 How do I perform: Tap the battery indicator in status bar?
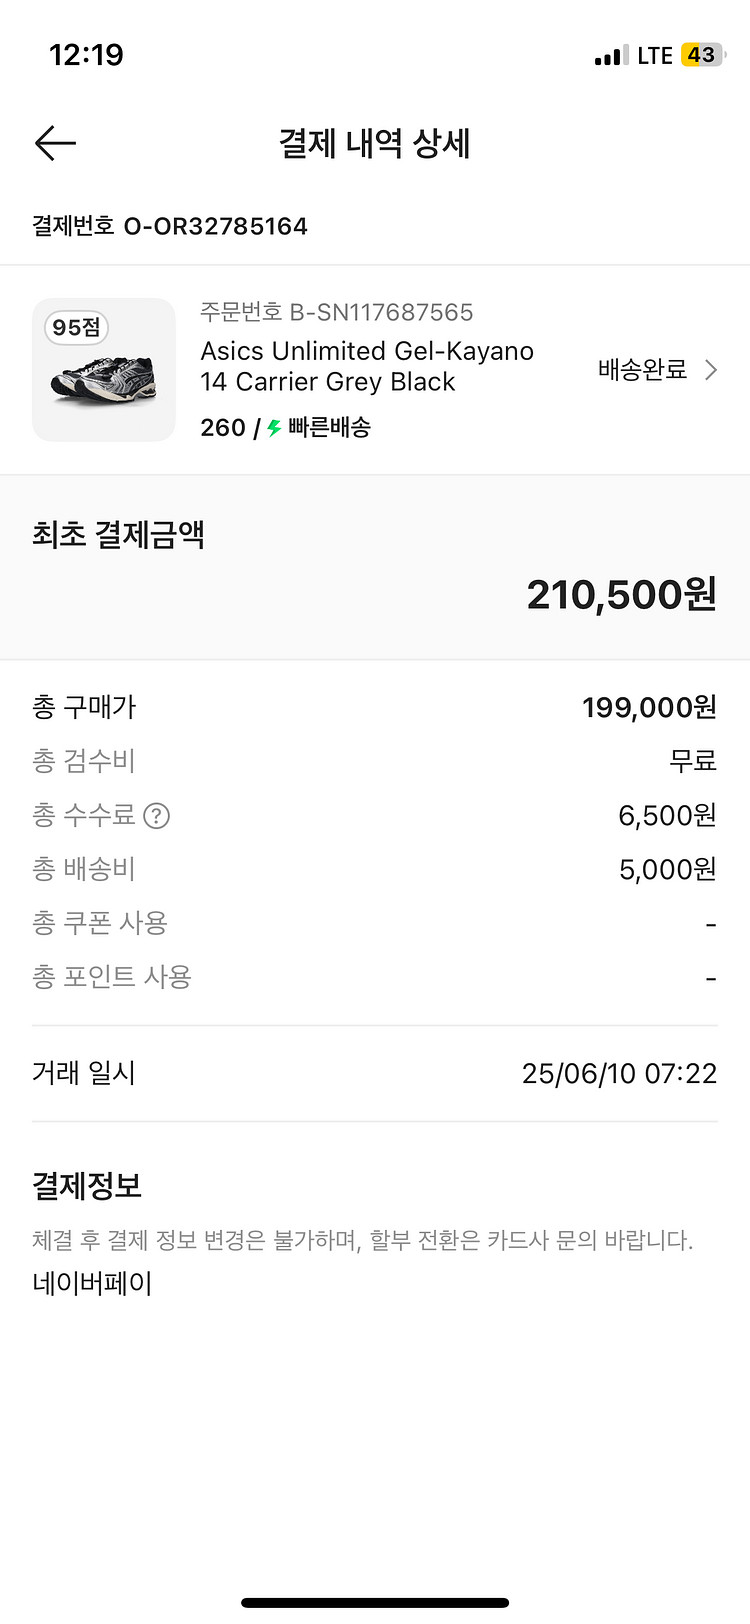click(x=702, y=55)
